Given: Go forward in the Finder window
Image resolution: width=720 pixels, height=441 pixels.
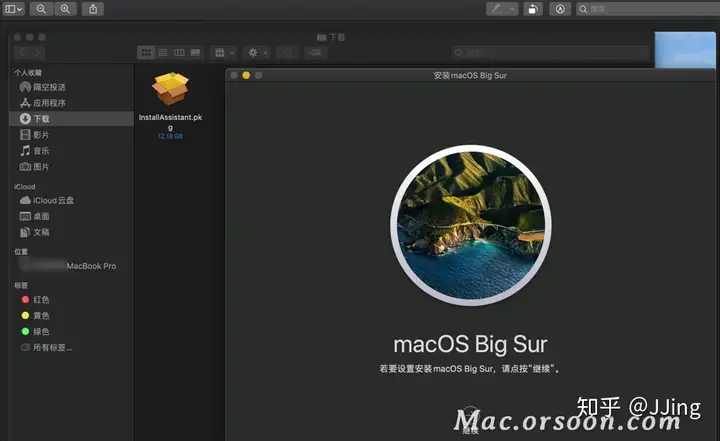Looking at the screenshot, I should point(38,53).
